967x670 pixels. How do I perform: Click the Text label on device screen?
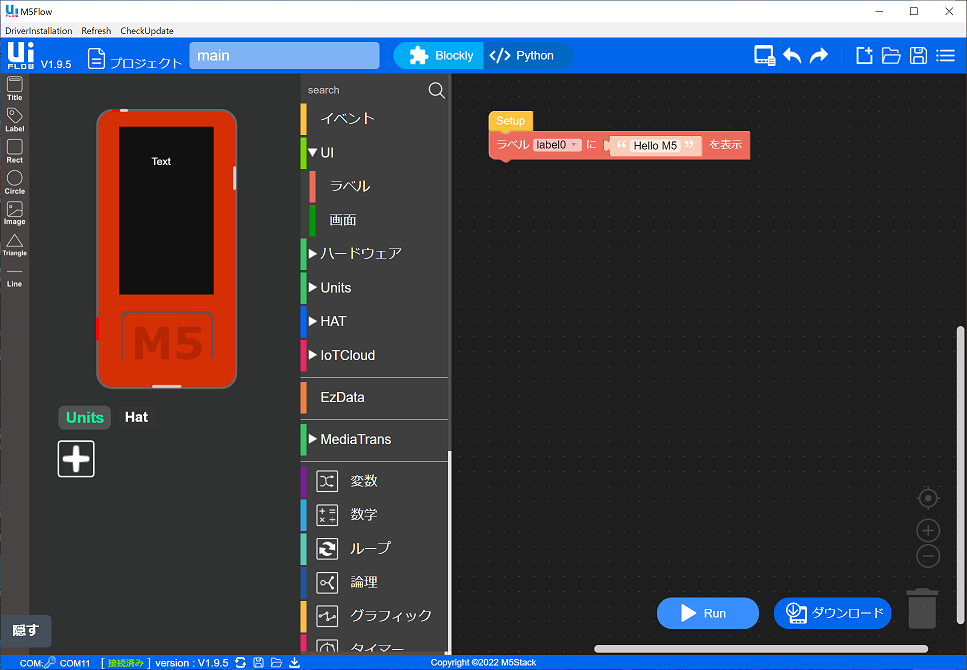tap(161, 161)
